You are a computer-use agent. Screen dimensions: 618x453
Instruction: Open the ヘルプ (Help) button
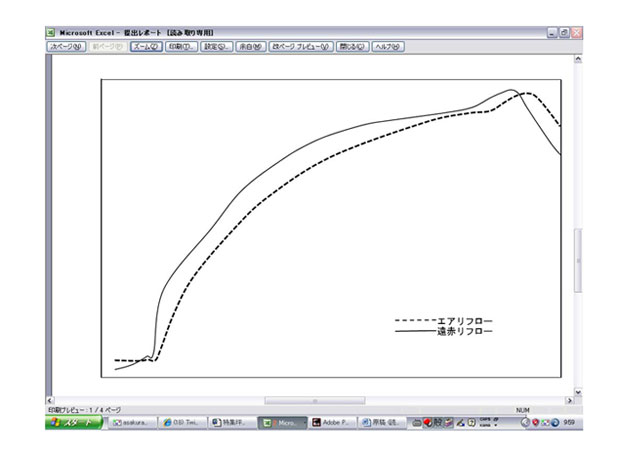tap(387, 46)
